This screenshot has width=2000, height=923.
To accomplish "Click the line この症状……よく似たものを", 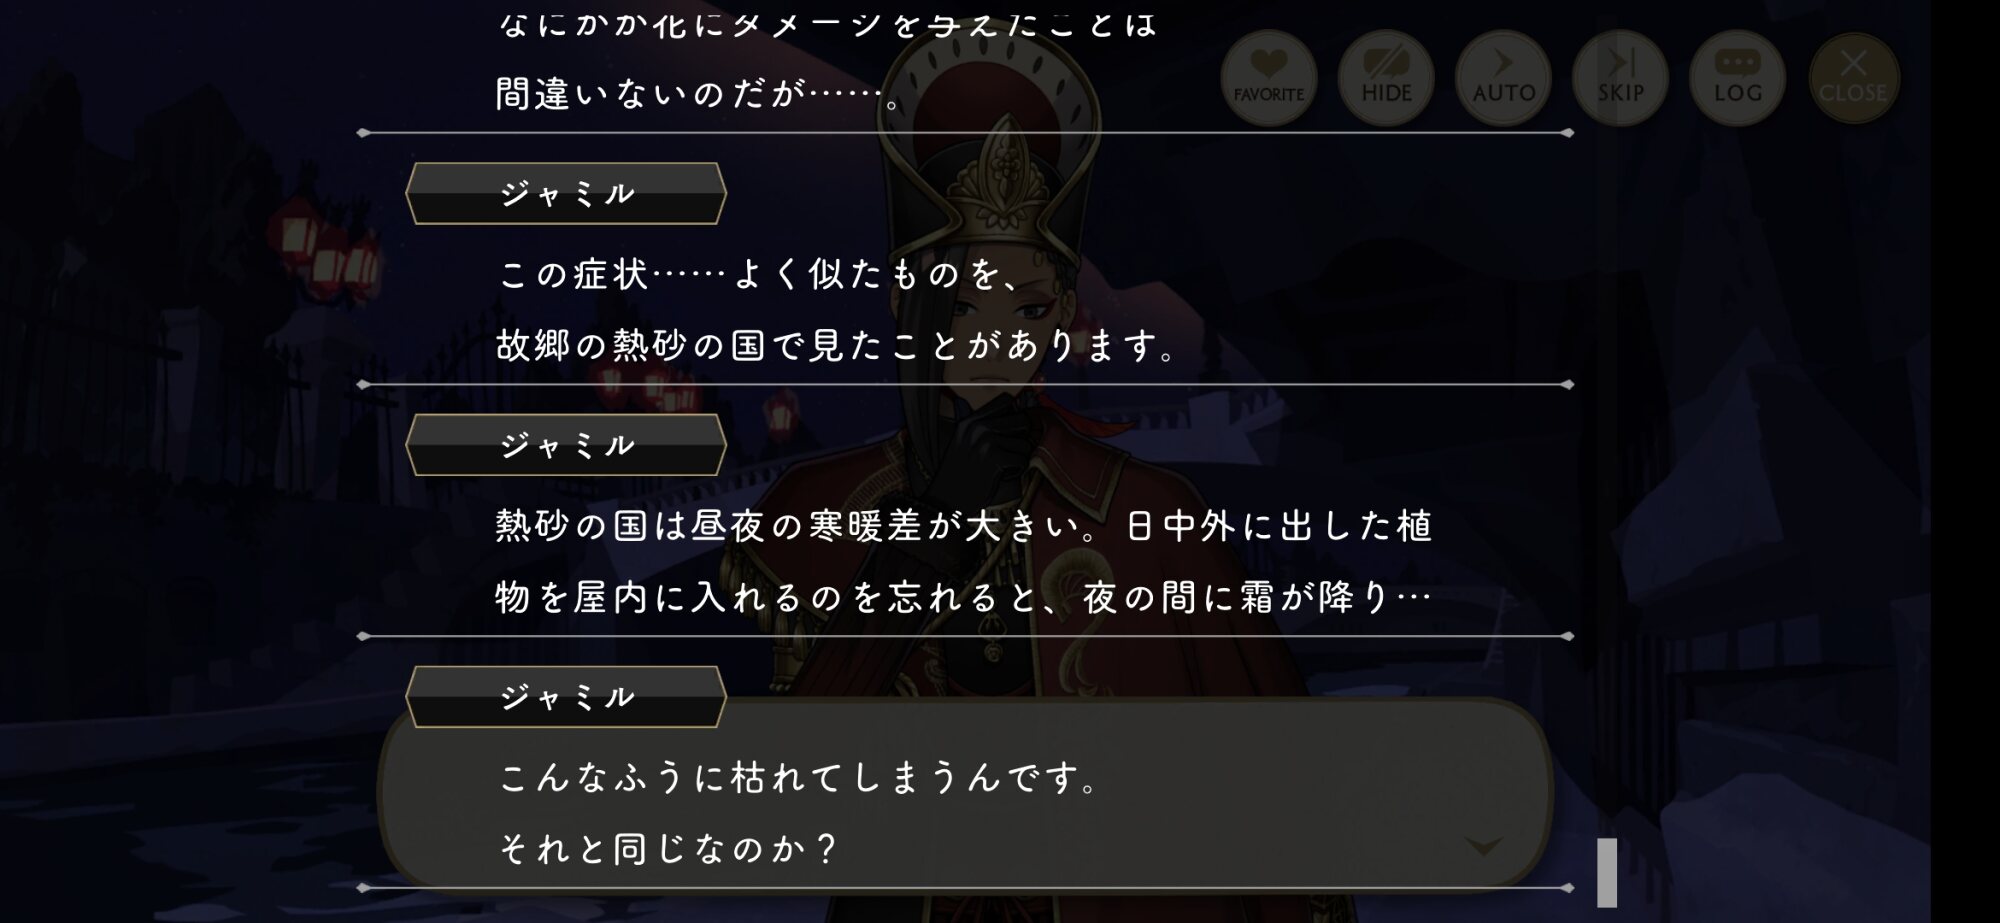I will click(760, 274).
